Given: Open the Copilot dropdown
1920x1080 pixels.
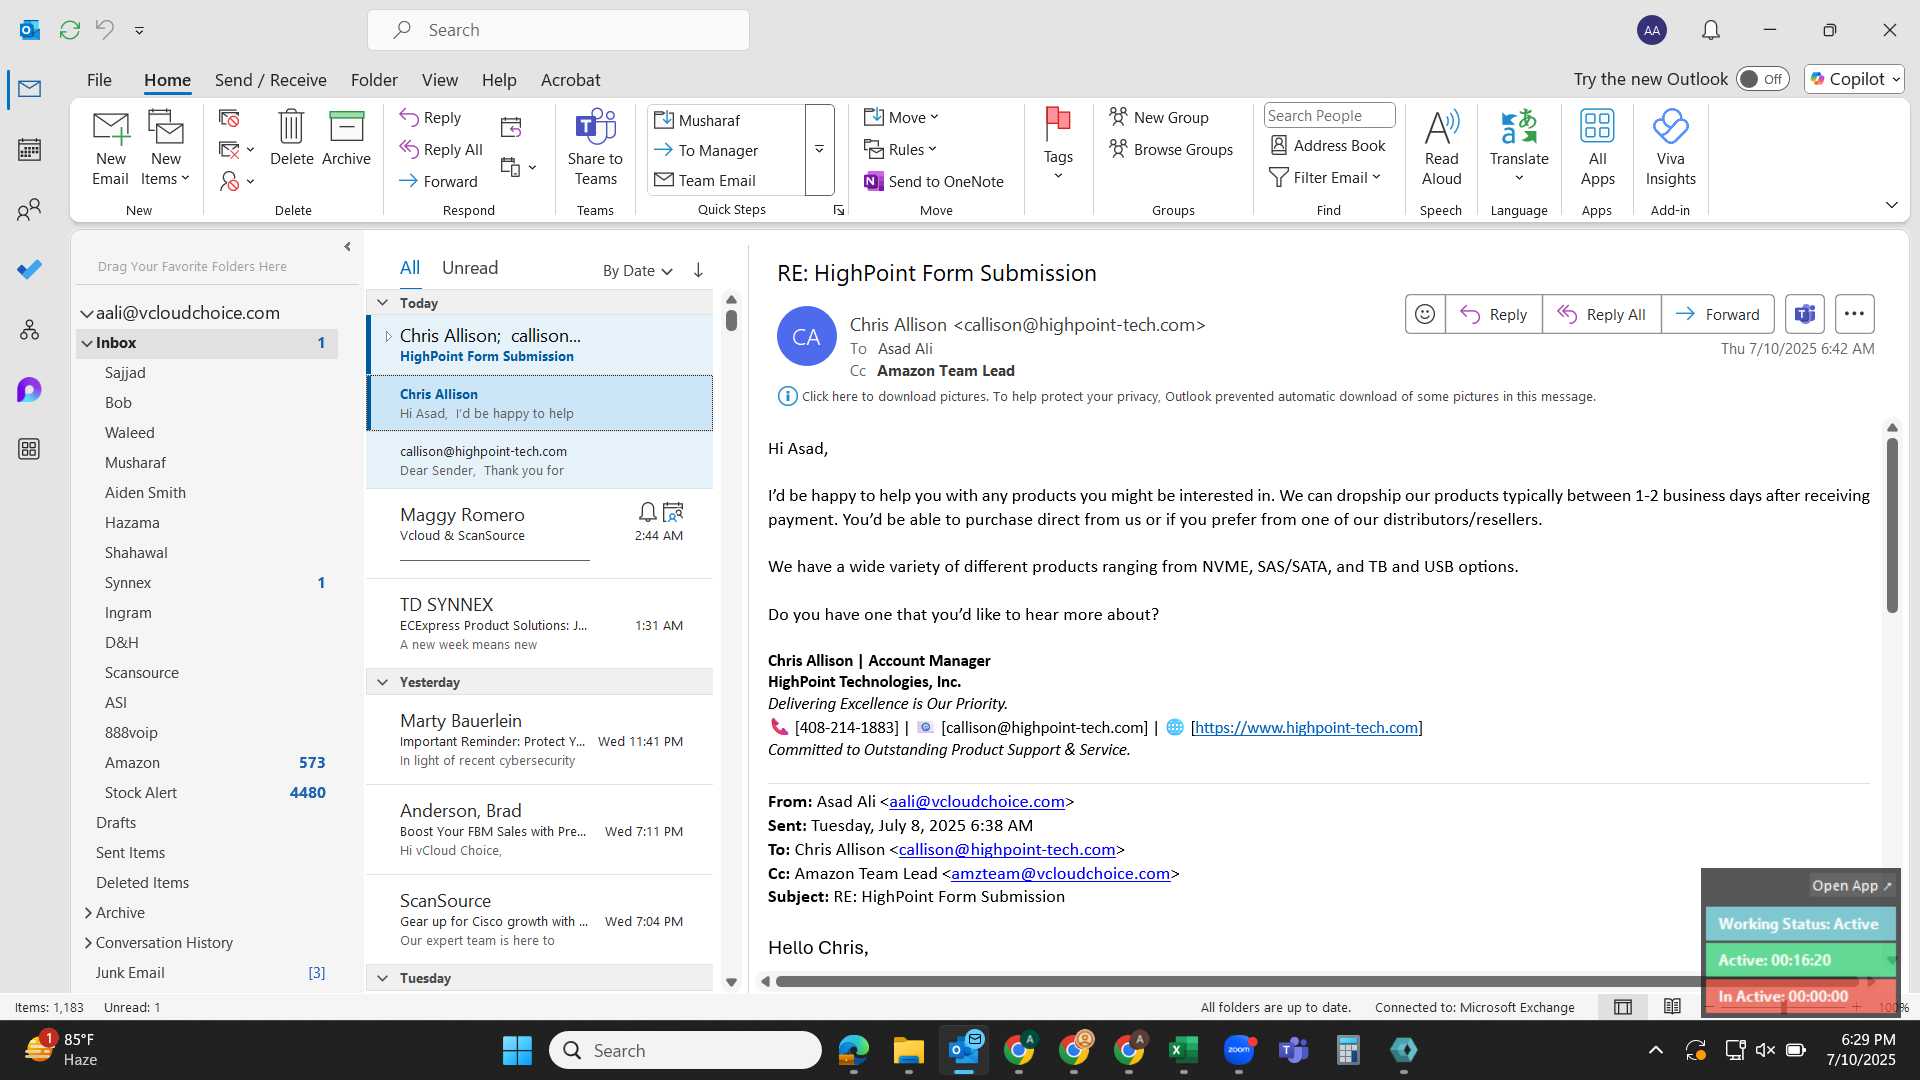Looking at the screenshot, I should pos(1854,79).
